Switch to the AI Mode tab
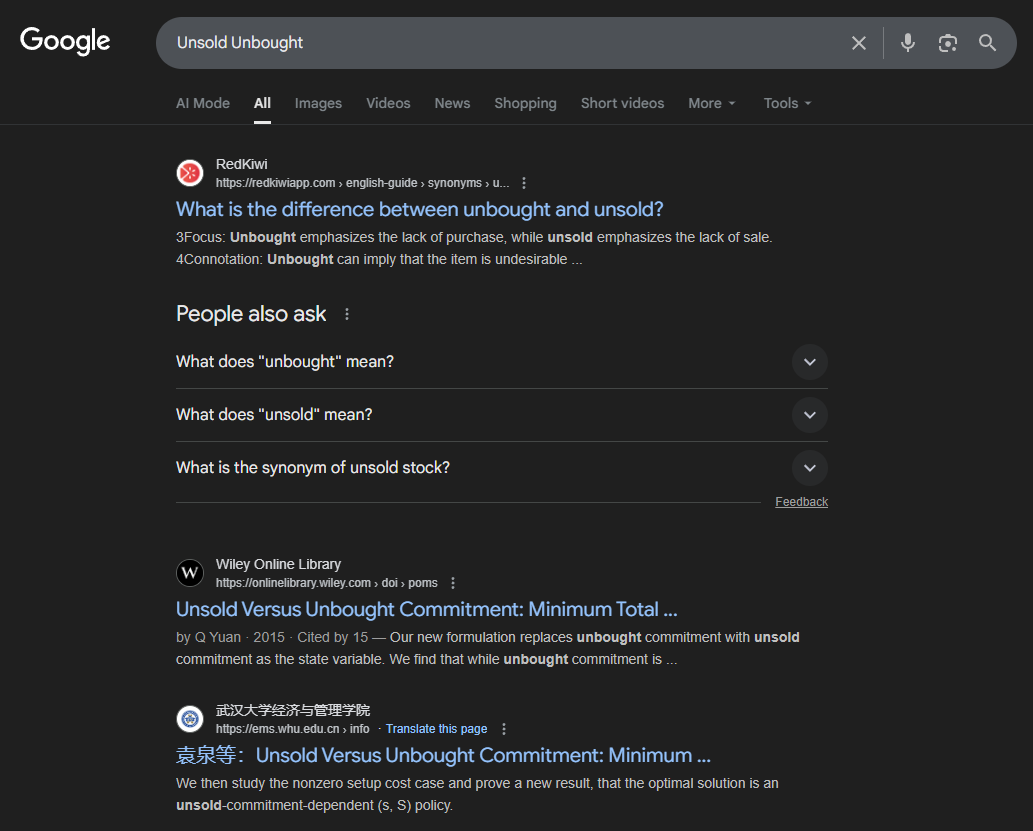The image size is (1033, 831). pyautogui.click(x=203, y=103)
